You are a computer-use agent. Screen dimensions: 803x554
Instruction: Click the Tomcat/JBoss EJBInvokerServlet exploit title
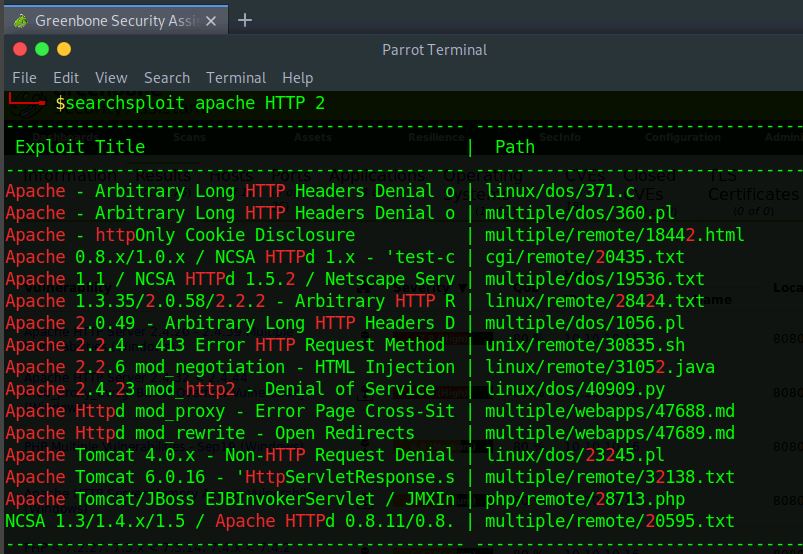tap(230, 499)
